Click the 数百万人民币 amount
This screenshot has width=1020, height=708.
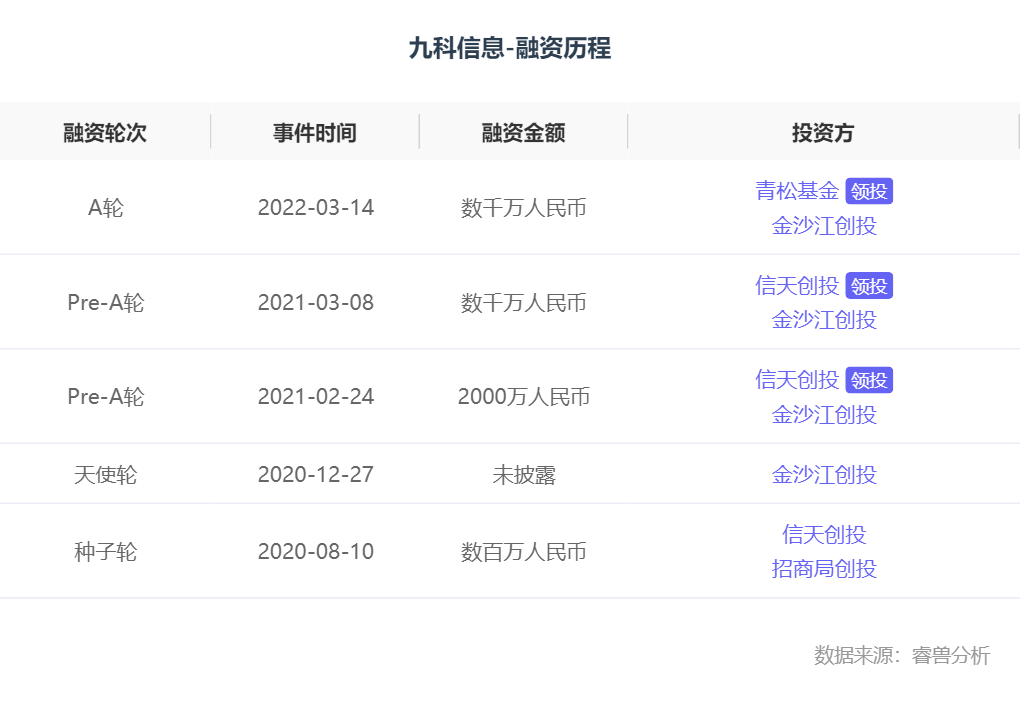coord(524,552)
